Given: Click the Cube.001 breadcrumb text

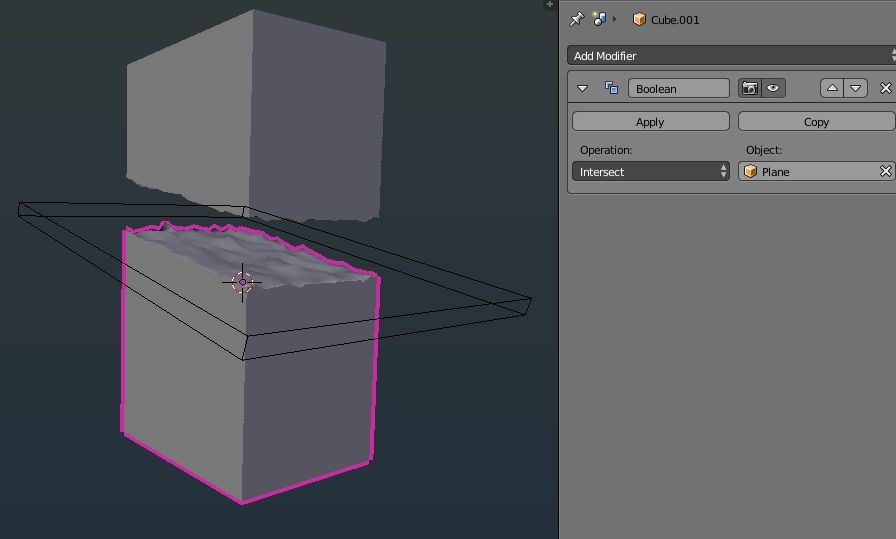Looking at the screenshot, I should tap(675, 20).
